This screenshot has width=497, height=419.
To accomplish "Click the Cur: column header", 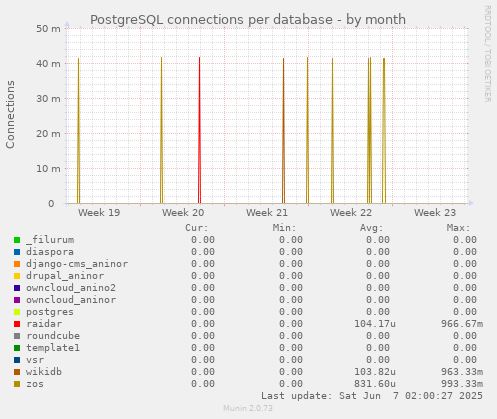I will 197,228.
